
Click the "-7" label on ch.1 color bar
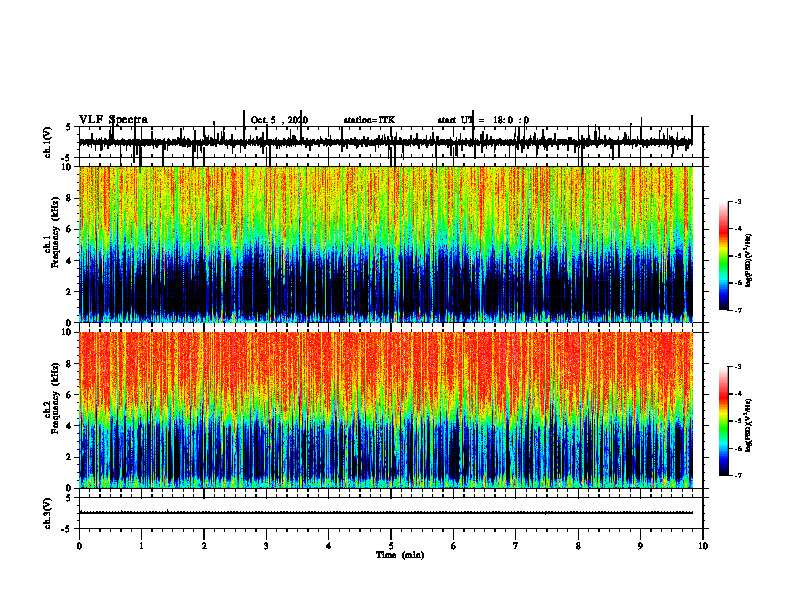coord(738,310)
